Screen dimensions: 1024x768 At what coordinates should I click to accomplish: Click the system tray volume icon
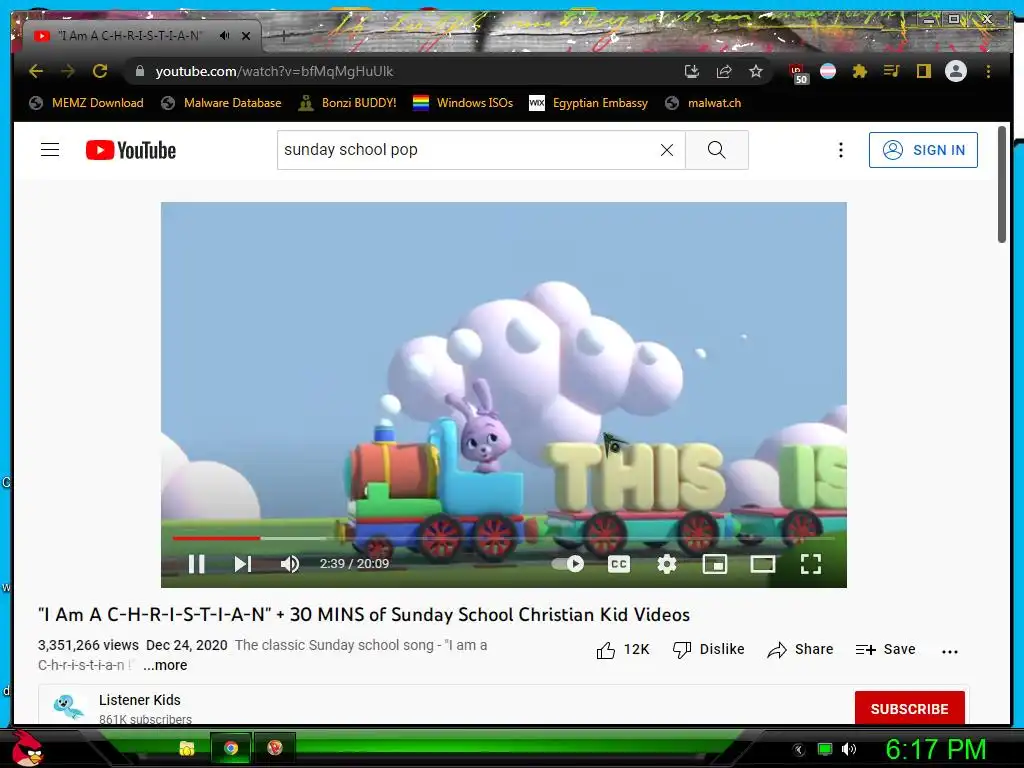click(849, 748)
